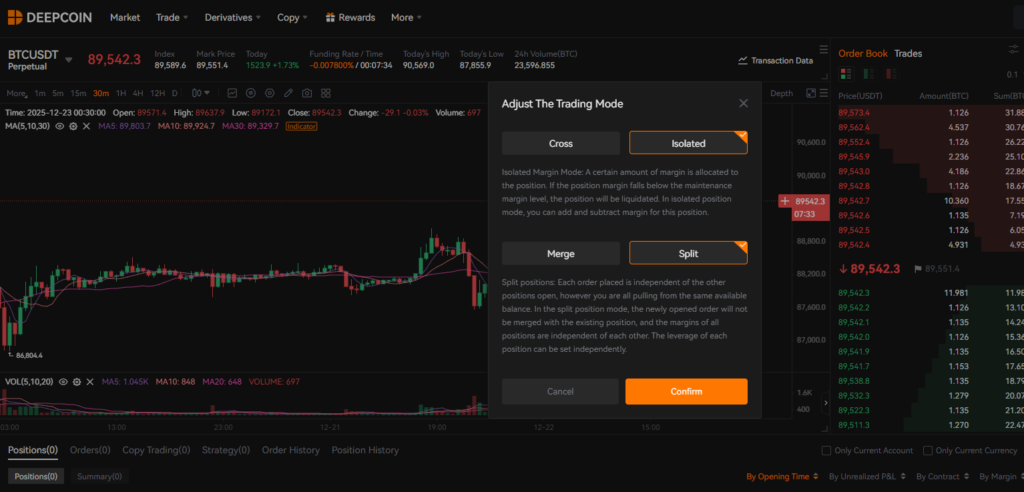Open hamburger menu beside Depth
Screen dimensions: 1024x492
pyautogui.click(x=824, y=93)
